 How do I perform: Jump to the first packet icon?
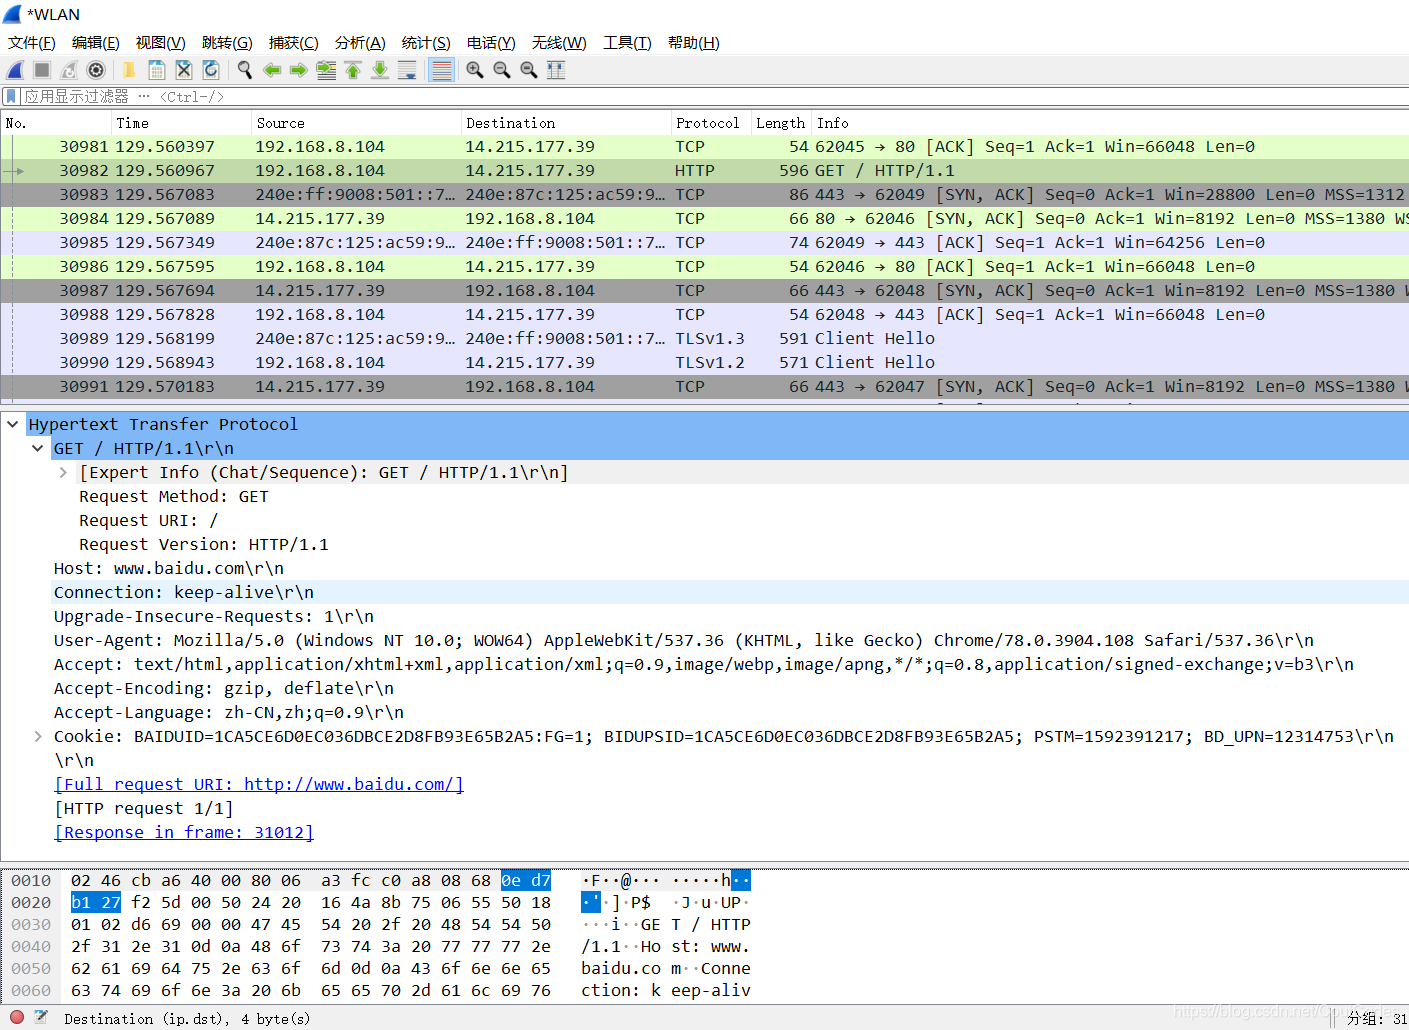353,70
